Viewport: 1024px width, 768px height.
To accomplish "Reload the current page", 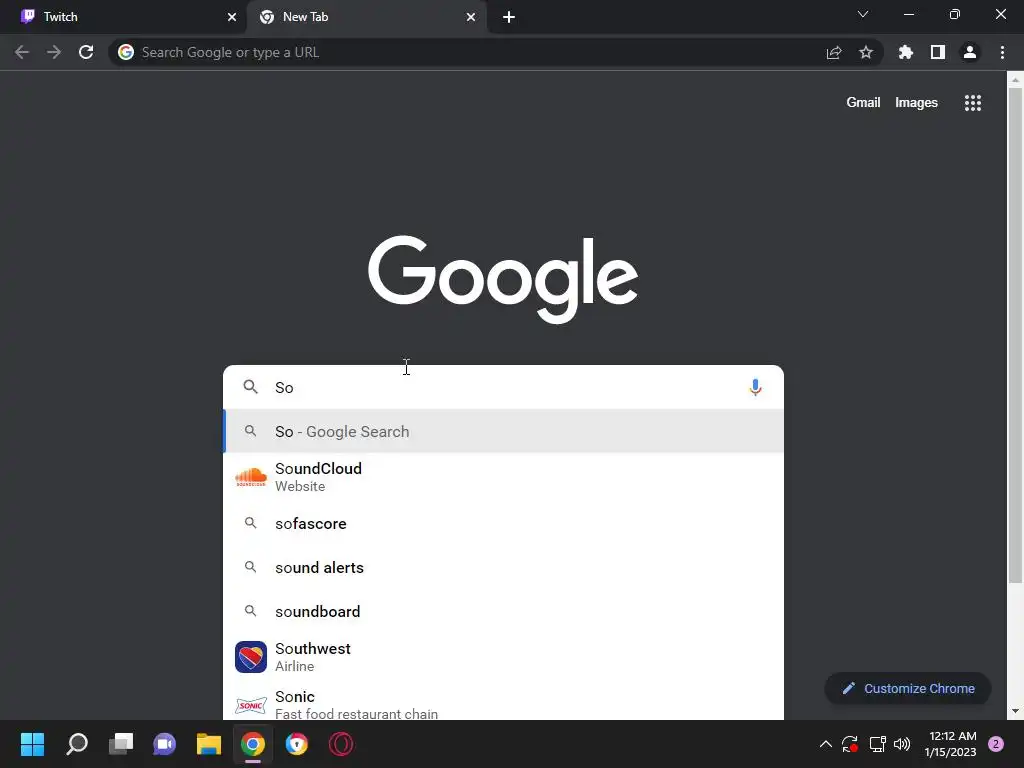I will 86,52.
